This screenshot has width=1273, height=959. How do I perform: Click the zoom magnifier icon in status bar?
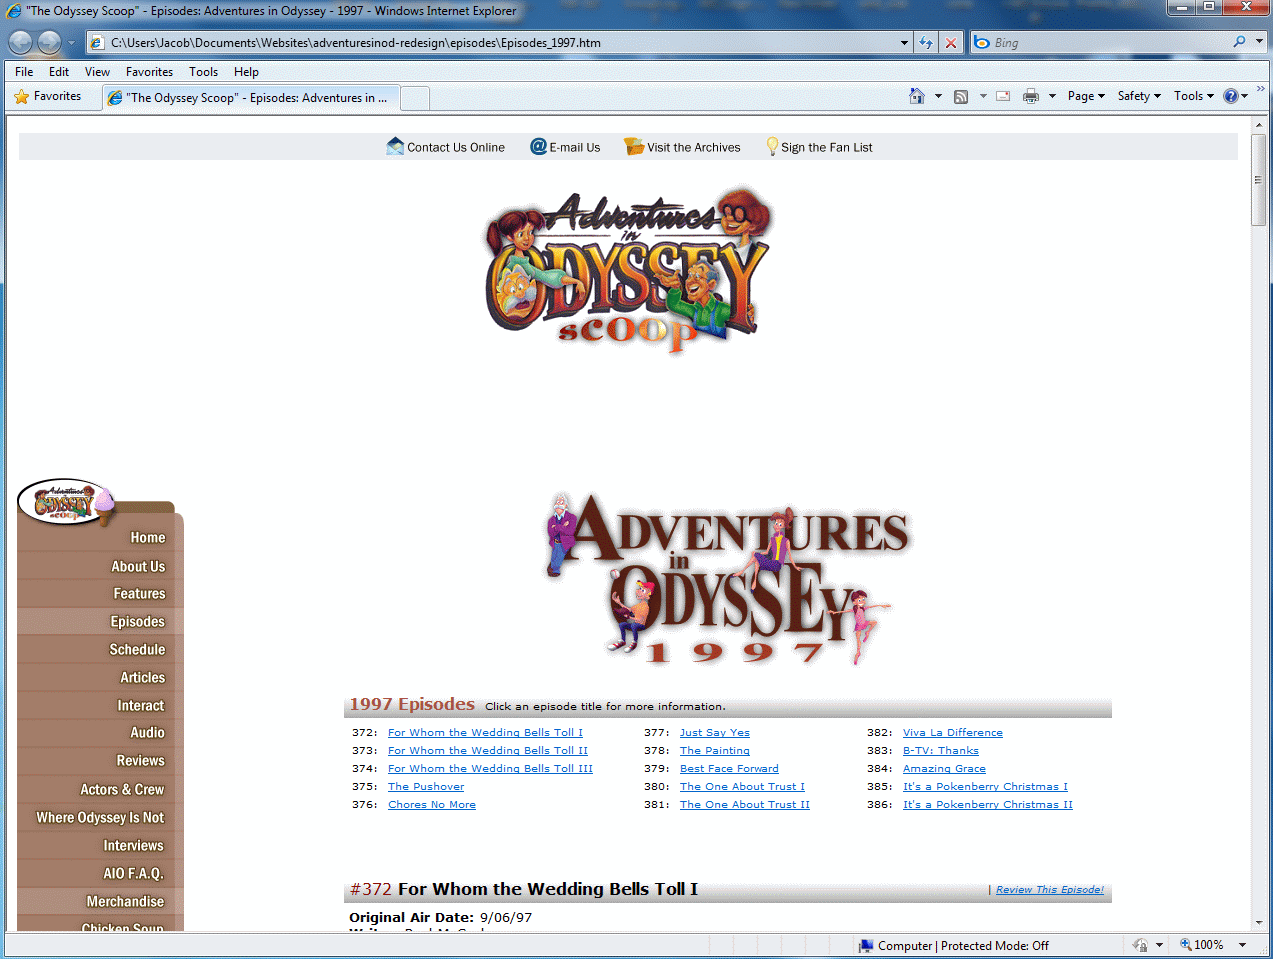click(x=1186, y=945)
